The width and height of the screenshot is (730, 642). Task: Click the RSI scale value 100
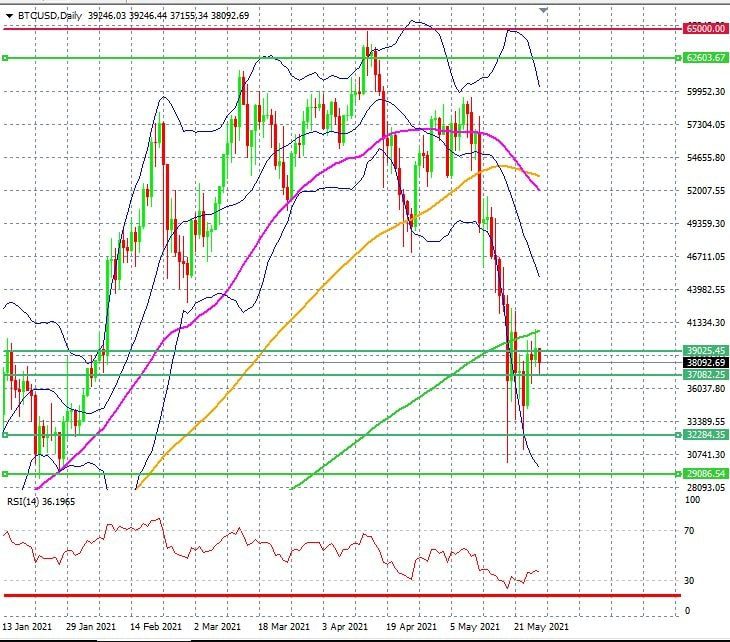pyautogui.click(x=692, y=500)
